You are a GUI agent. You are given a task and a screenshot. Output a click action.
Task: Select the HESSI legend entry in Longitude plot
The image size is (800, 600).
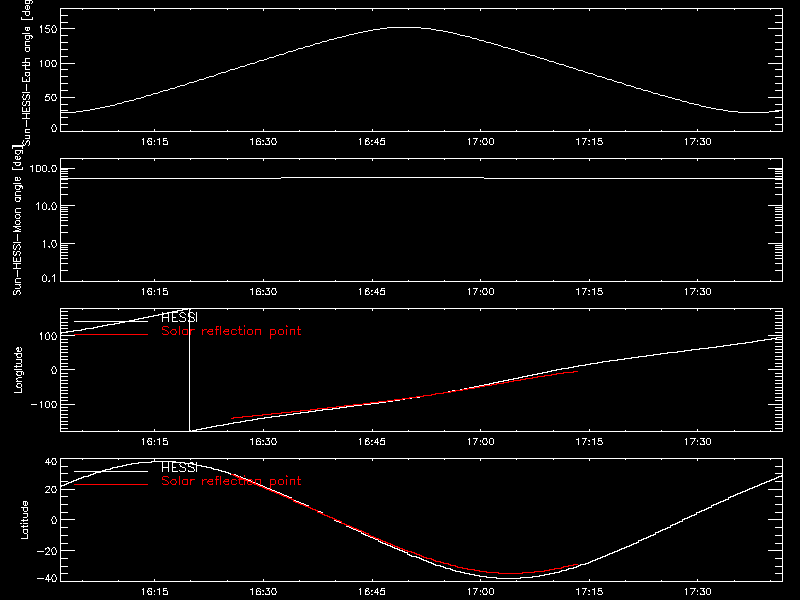[x=179, y=317]
